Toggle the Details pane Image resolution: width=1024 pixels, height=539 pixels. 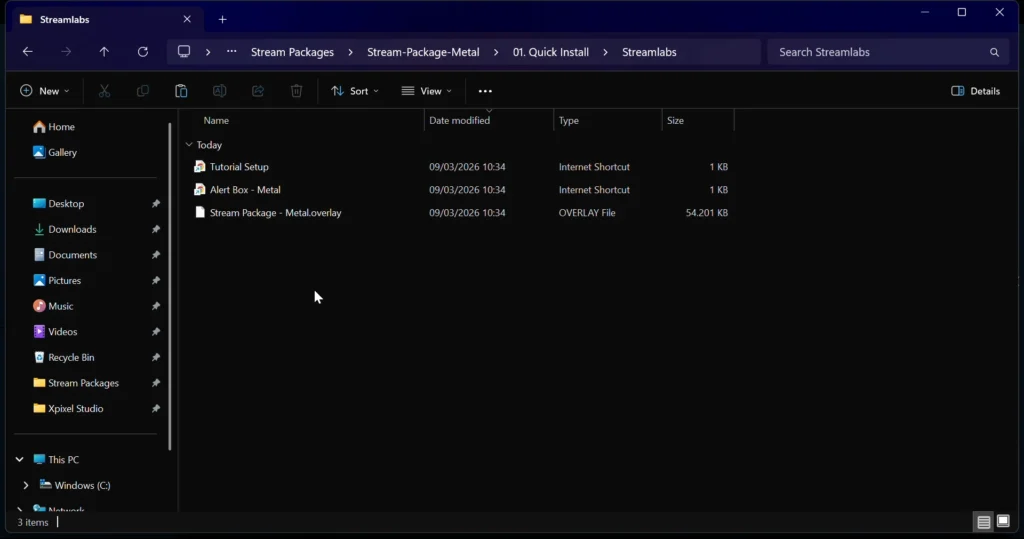pyautogui.click(x=975, y=91)
